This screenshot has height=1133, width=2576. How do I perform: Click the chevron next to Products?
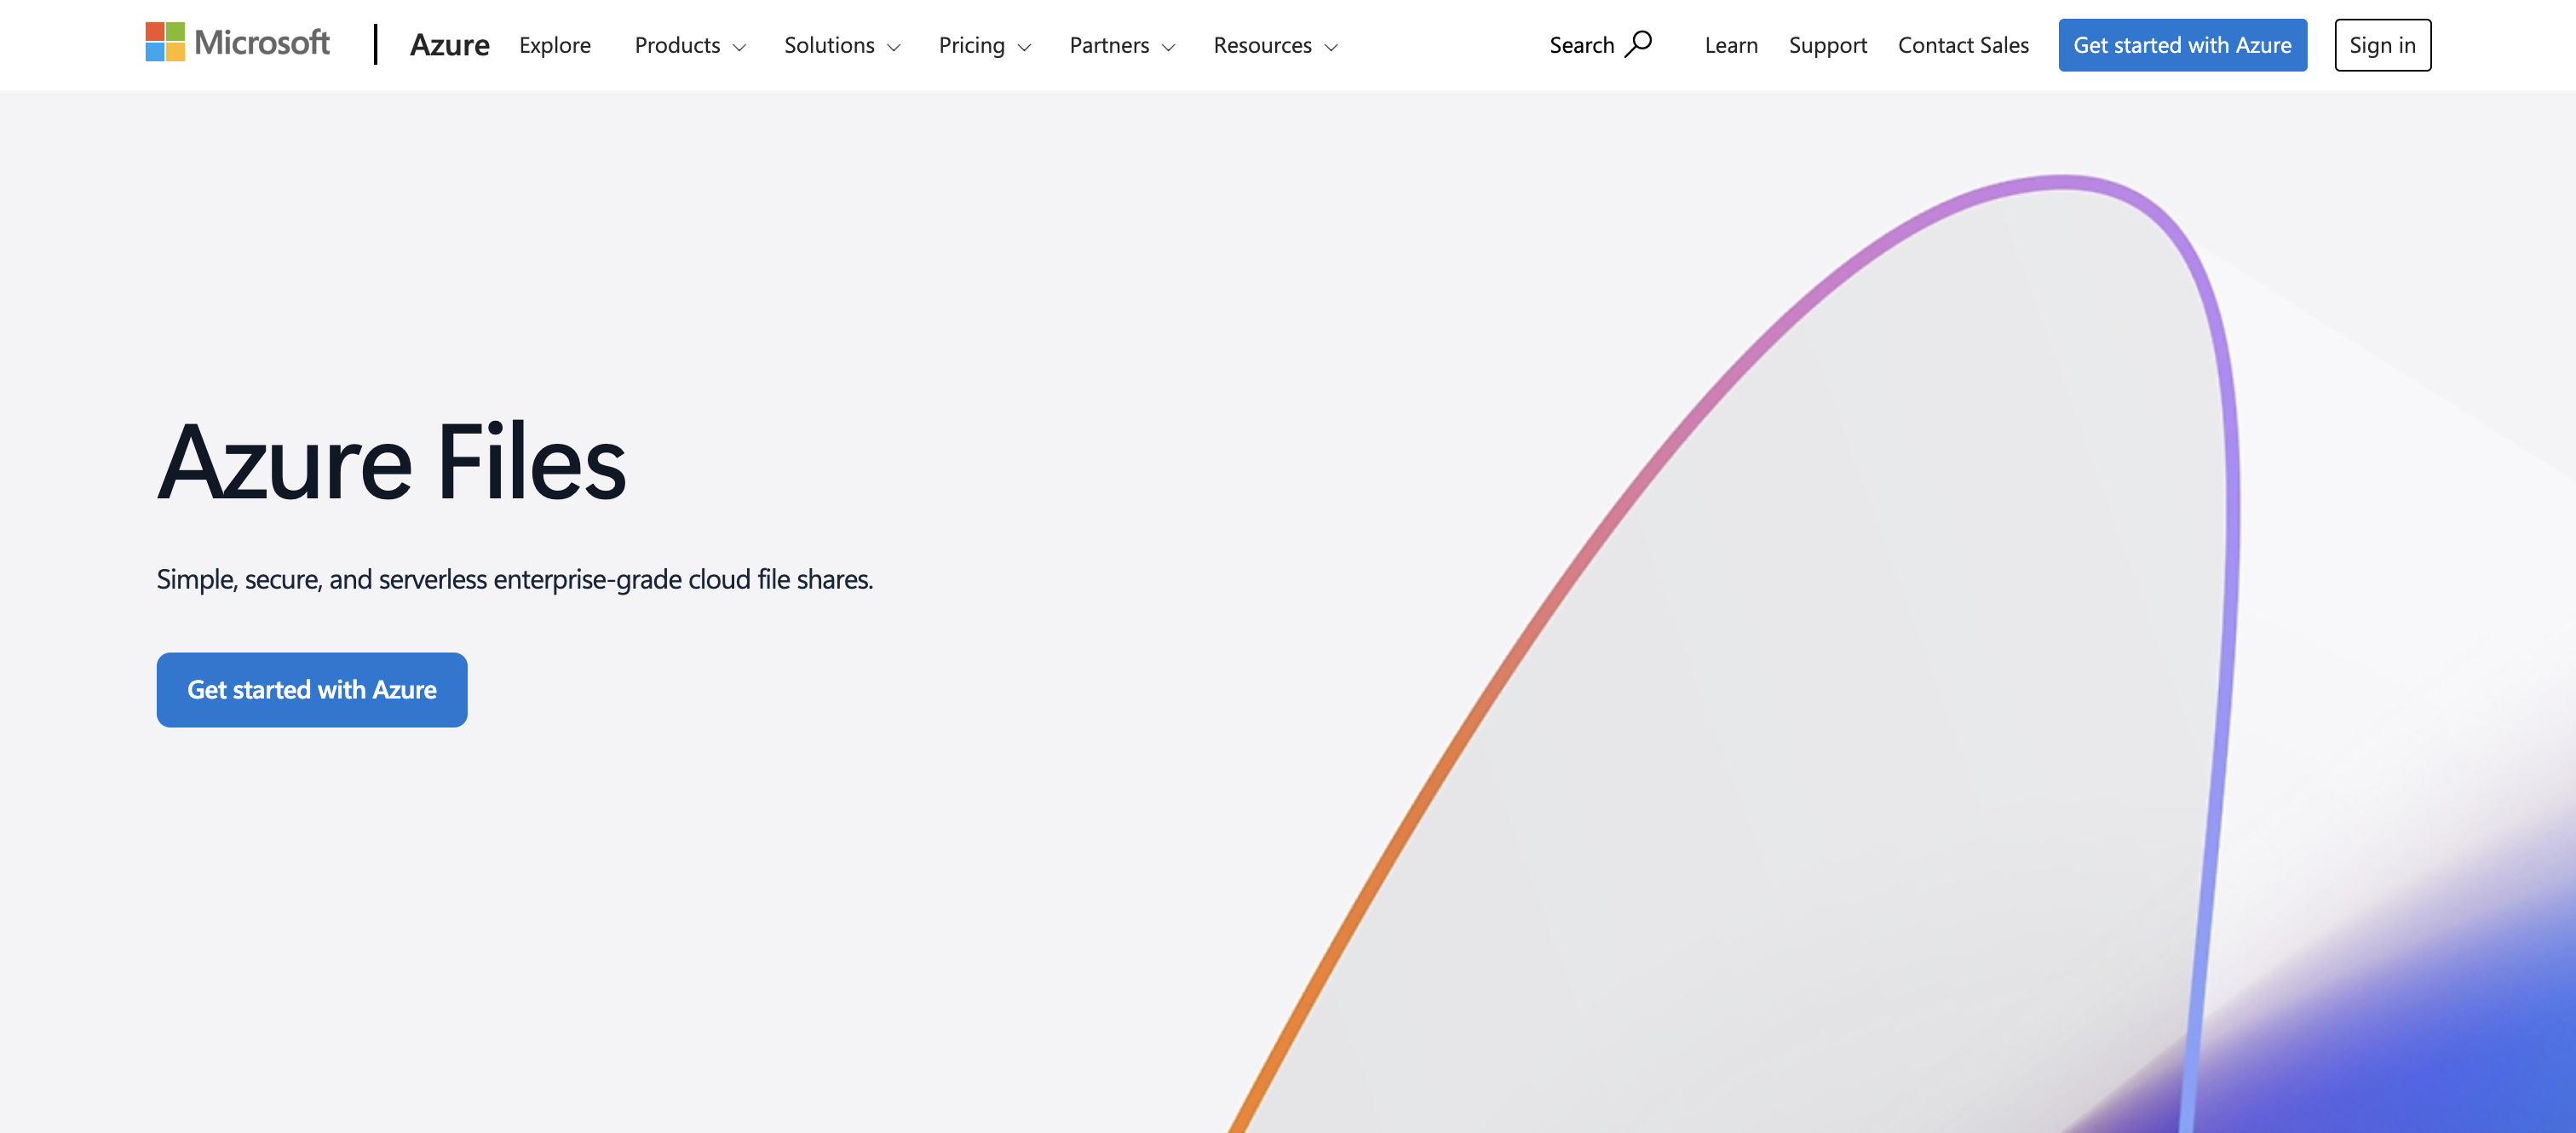point(740,47)
